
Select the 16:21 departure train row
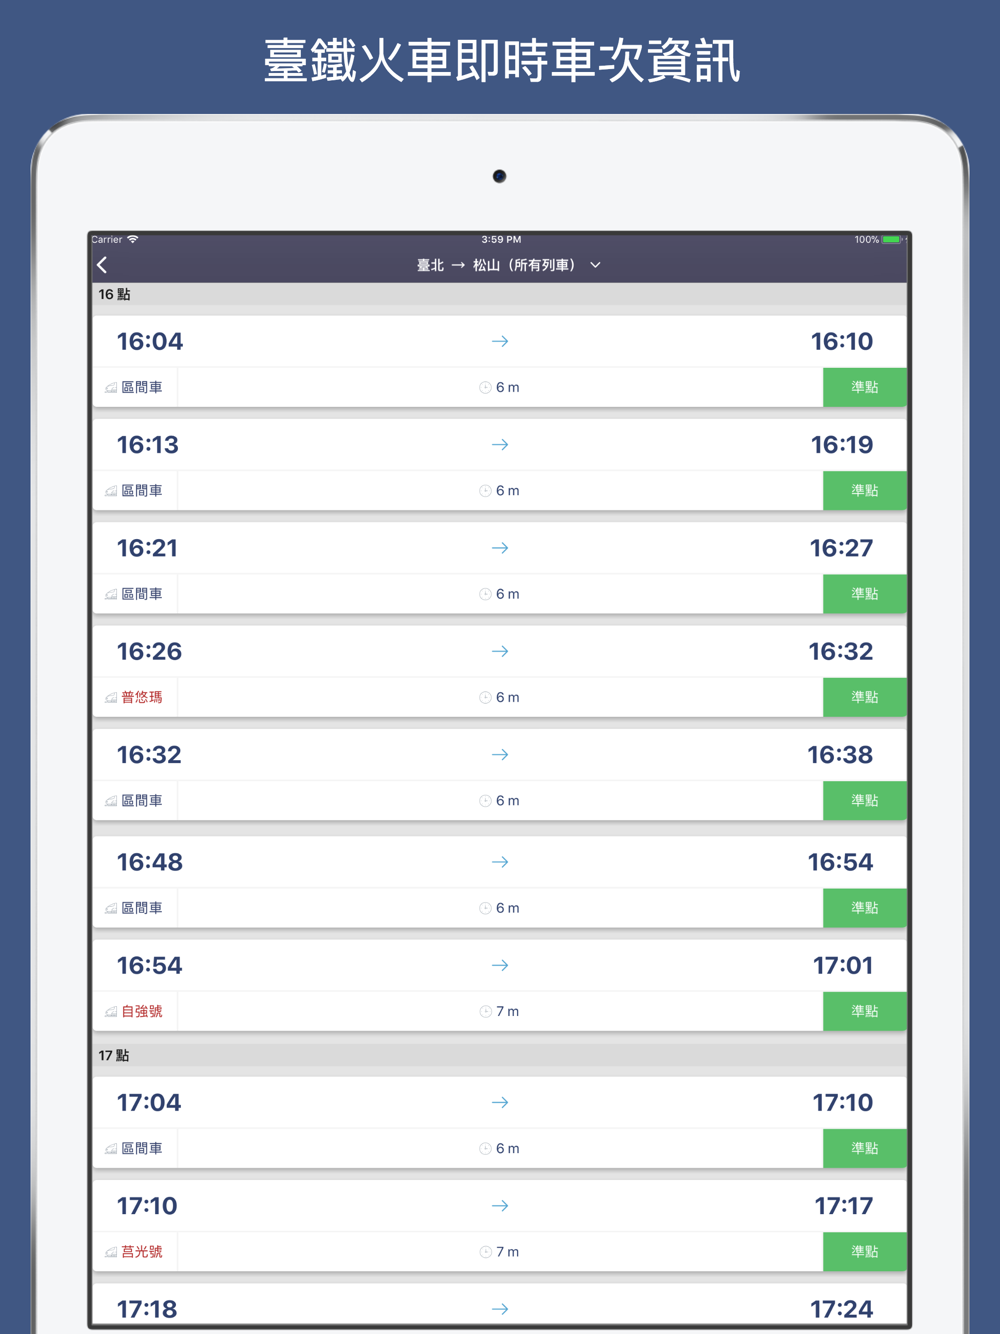click(500, 549)
